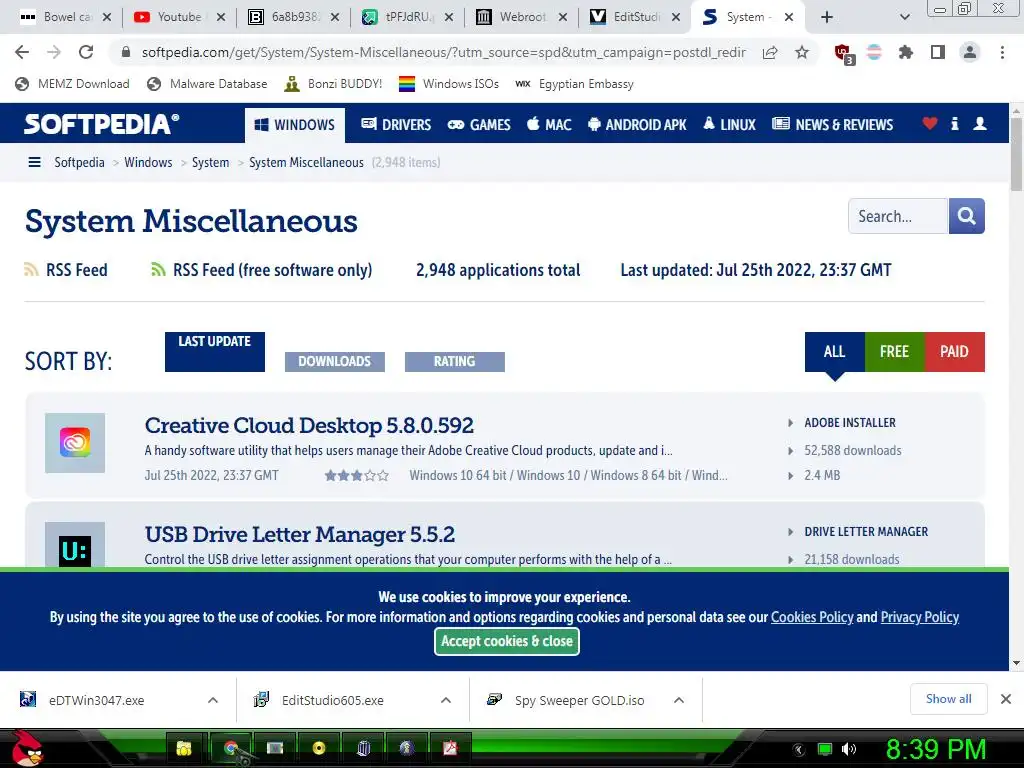Click the Softpedia user account icon
This screenshot has height=768, width=1024.
point(980,123)
